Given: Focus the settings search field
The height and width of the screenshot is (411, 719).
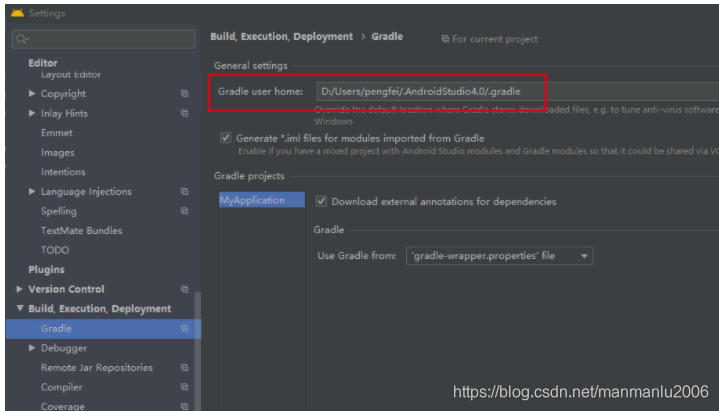Looking at the screenshot, I should [x=104, y=39].
